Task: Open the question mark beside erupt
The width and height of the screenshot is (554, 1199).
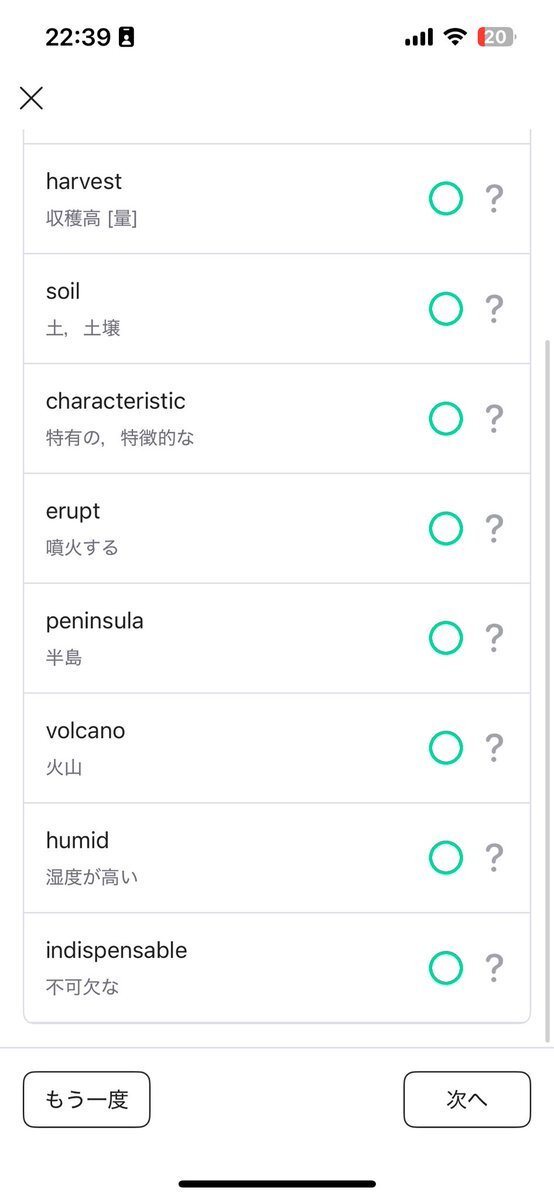Action: [494, 528]
